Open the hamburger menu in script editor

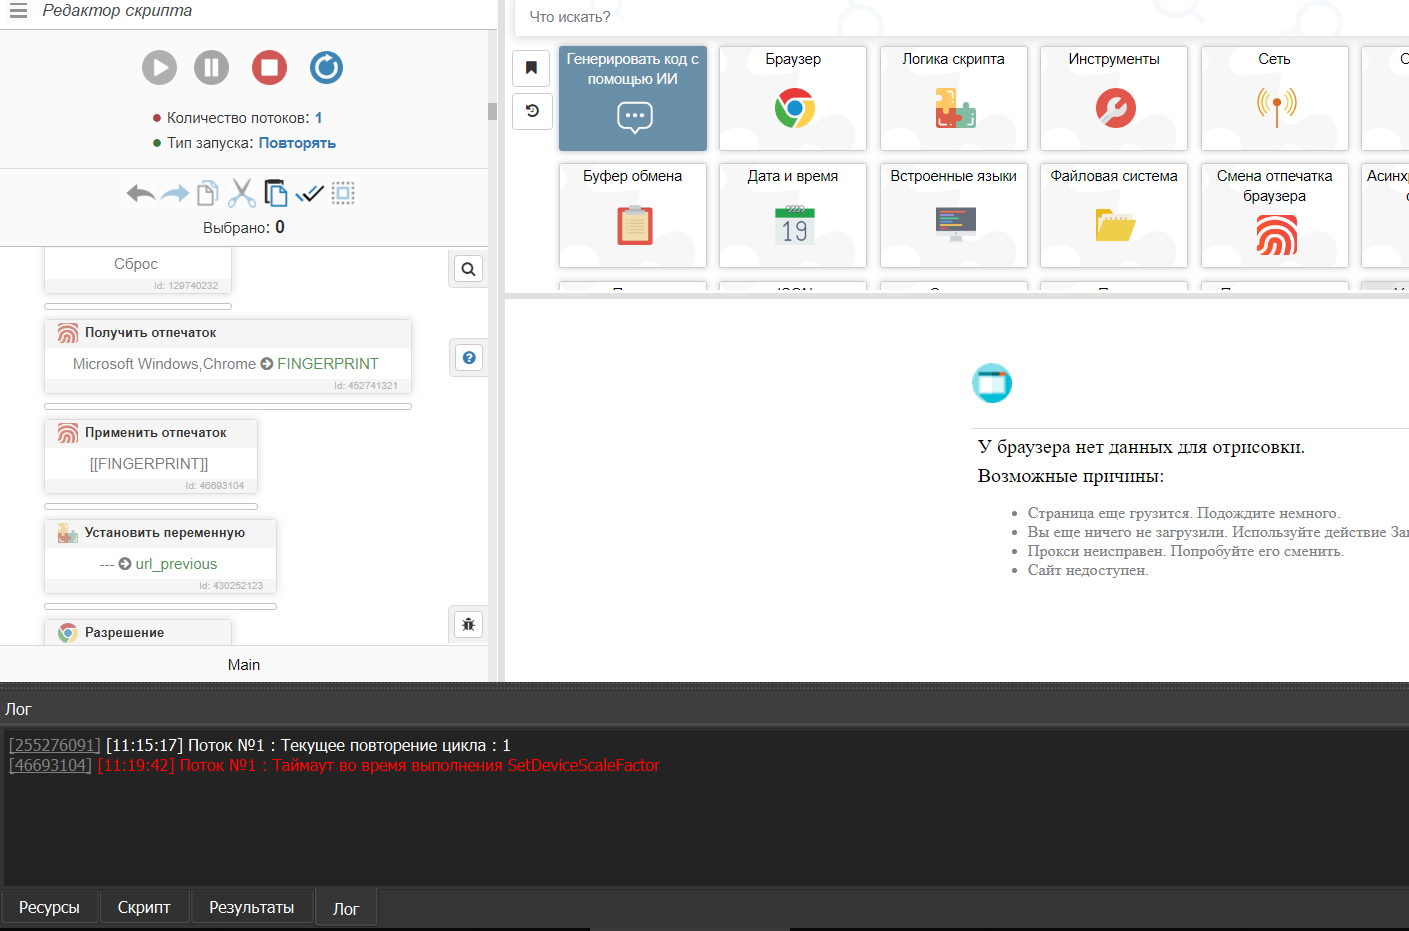click(x=18, y=11)
